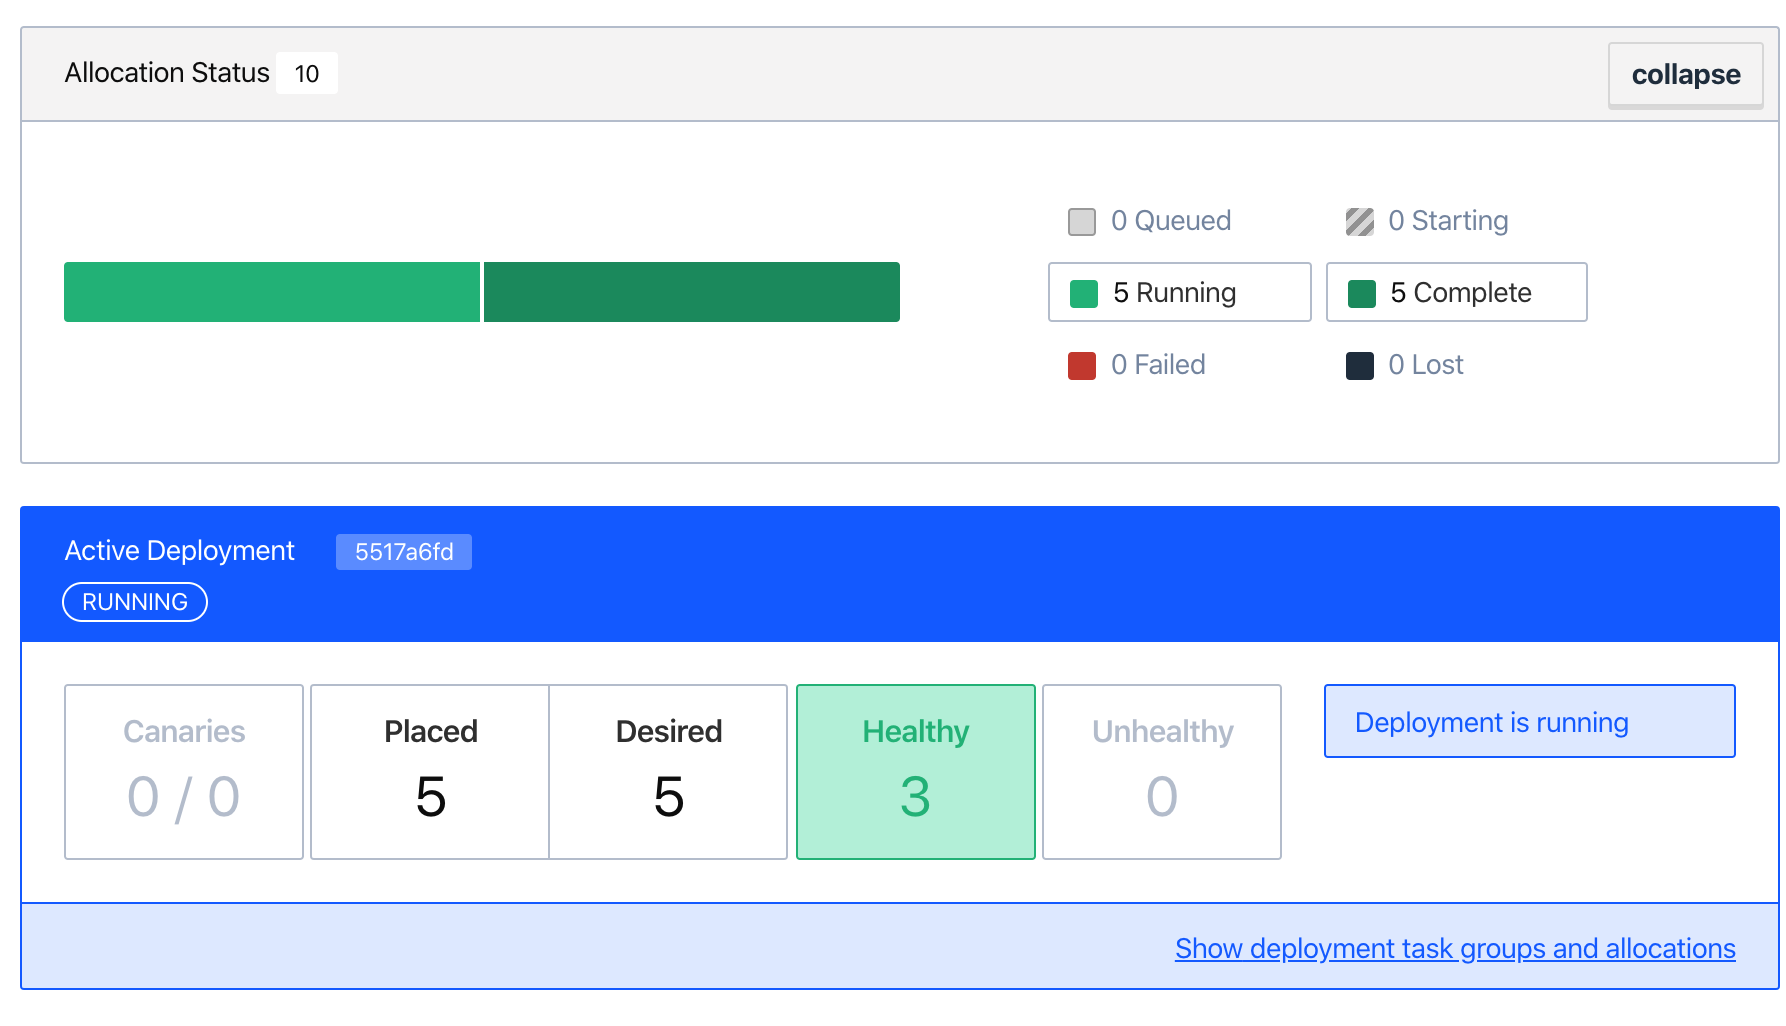Screen dimensions: 1786x1026
Task: Click the Deployment is running notice
Action: pos(1530,721)
